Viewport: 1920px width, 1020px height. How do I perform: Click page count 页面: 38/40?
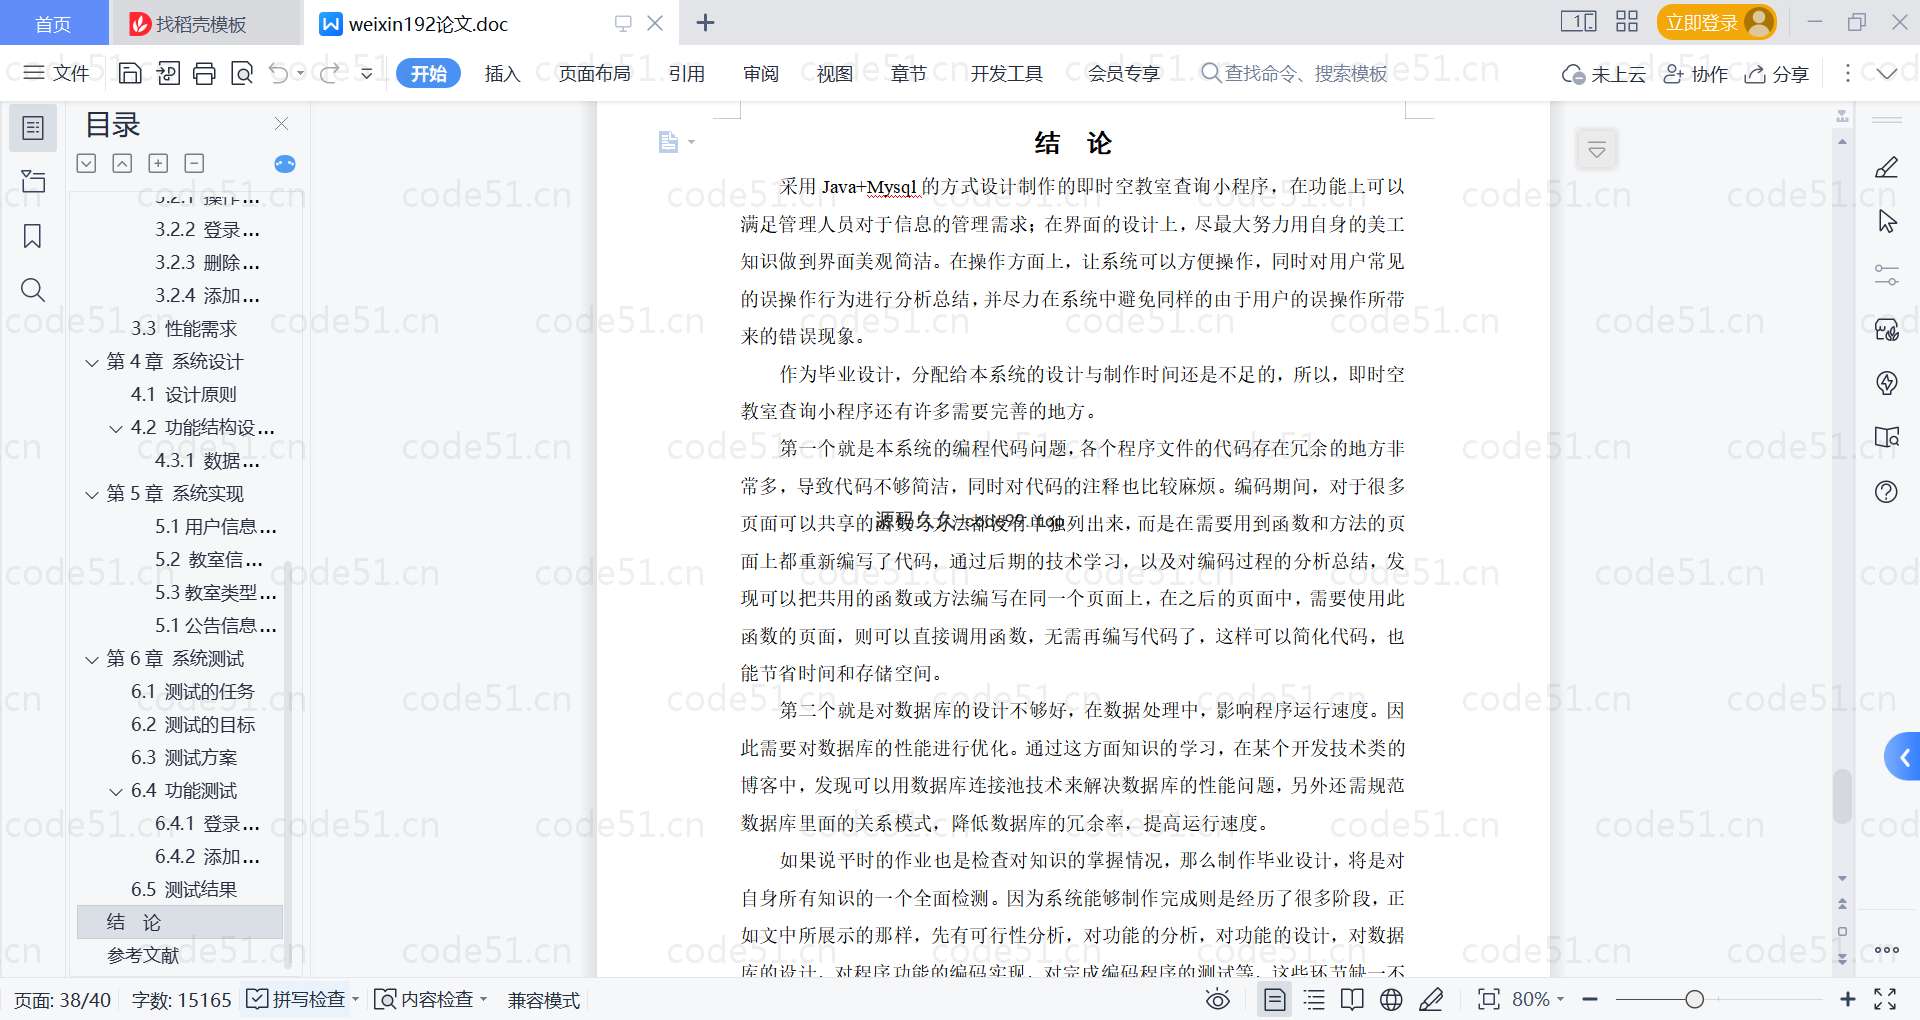coord(62,999)
